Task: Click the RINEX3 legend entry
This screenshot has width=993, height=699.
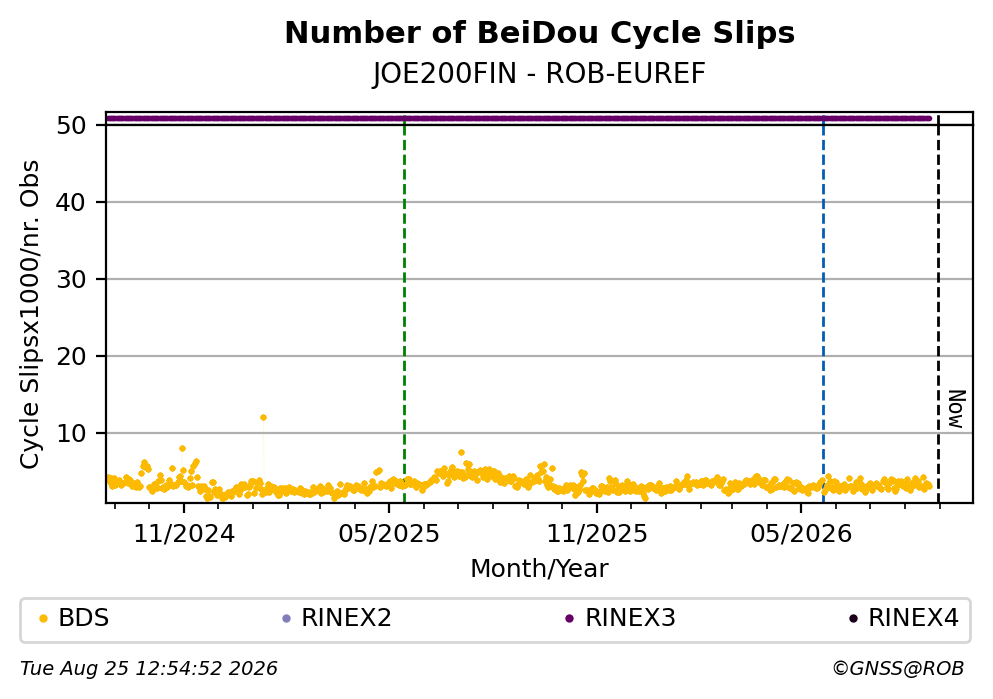Action: [621, 618]
